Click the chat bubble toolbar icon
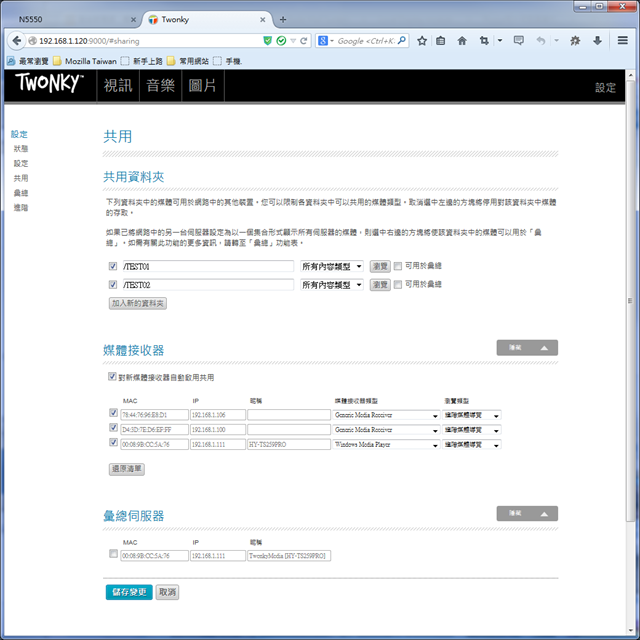Viewport: 640px width, 640px height. [518, 40]
